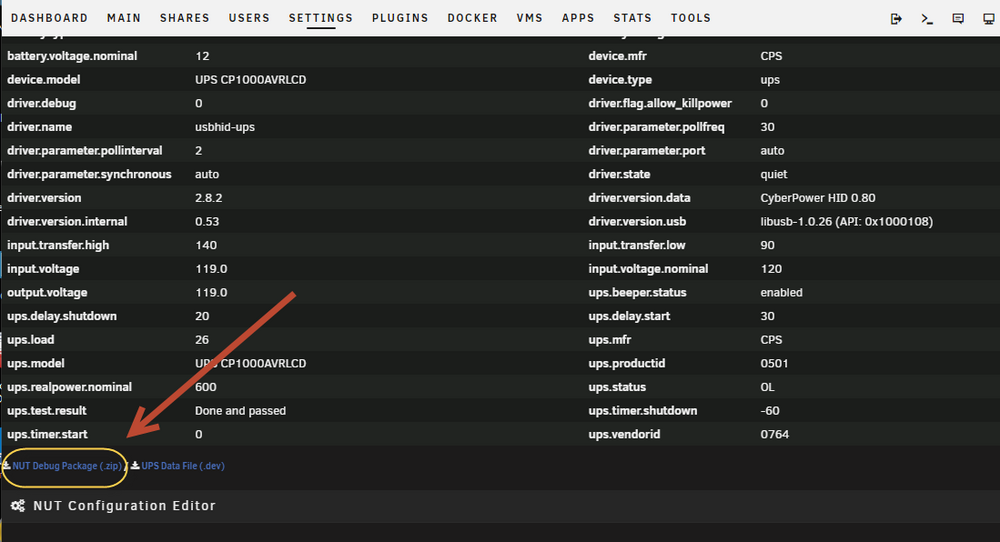
Task: Click the driver.version value 2.8.2
Action: (209, 198)
